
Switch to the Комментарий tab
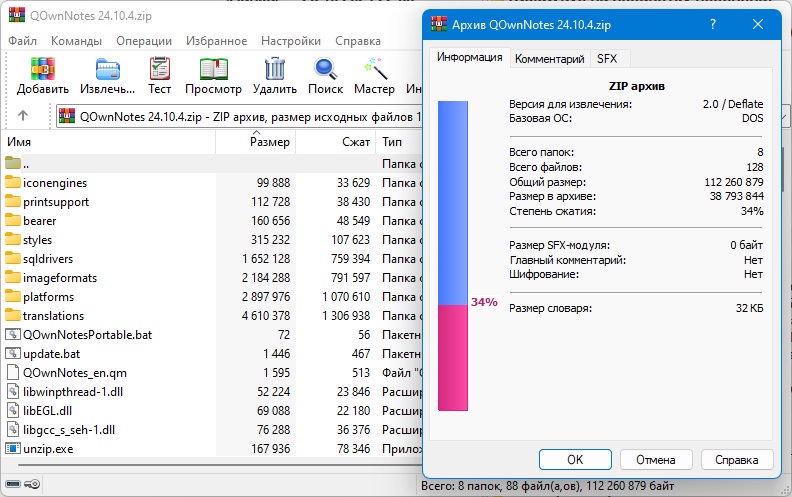tap(550, 59)
